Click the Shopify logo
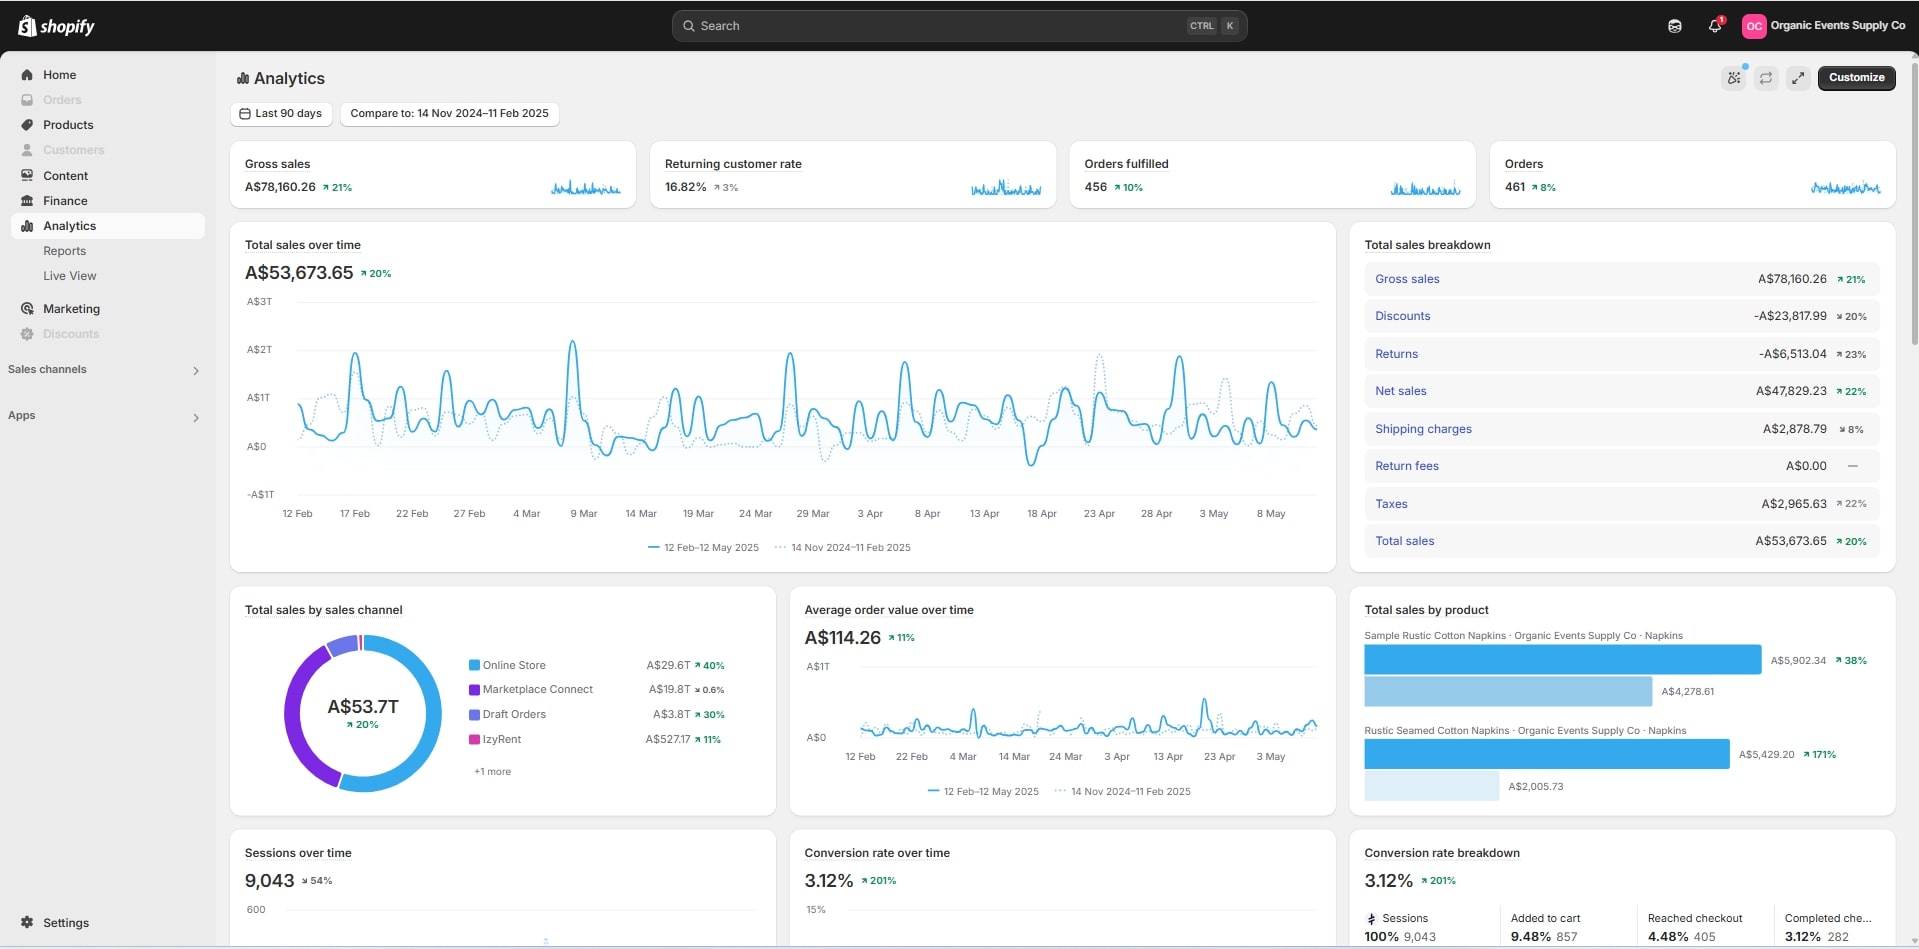 click(57, 26)
